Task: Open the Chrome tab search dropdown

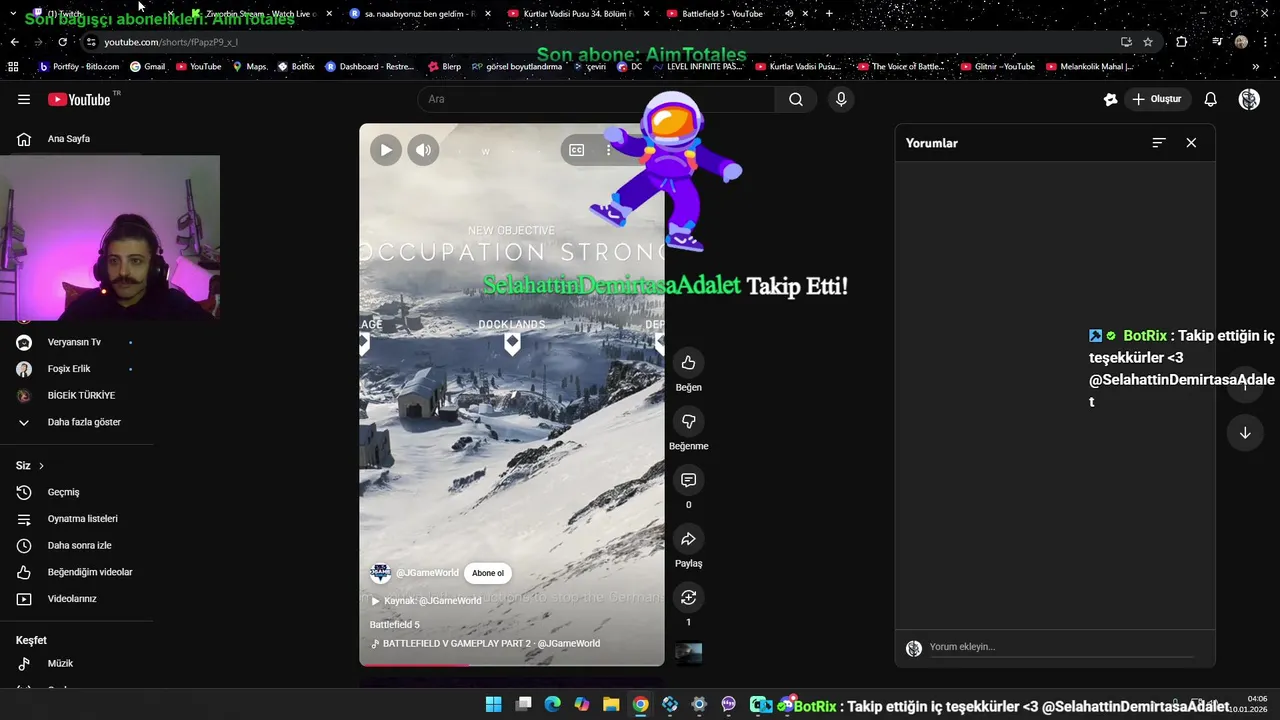Action: click(x=13, y=14)
